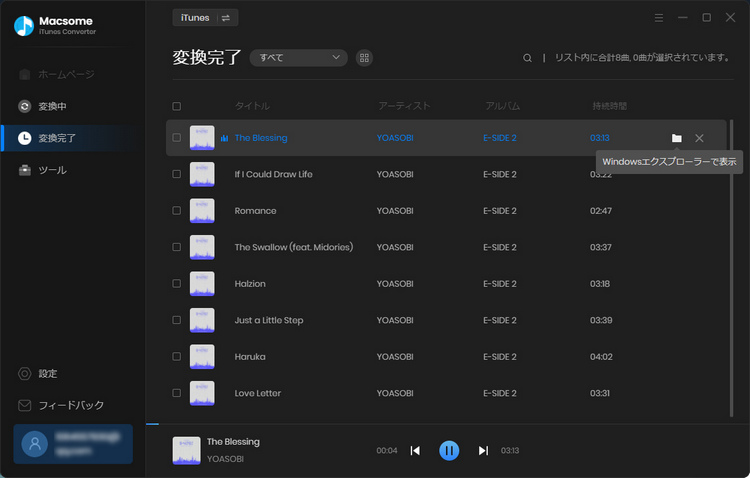
Task: Click YOASOBI artist name in player bar
Action: pos(225,459)
